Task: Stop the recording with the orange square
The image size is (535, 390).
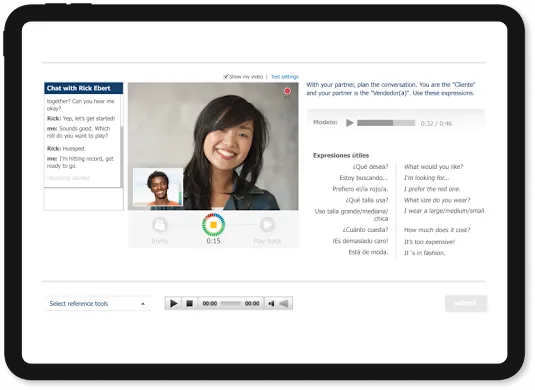Action: (213, 225)
